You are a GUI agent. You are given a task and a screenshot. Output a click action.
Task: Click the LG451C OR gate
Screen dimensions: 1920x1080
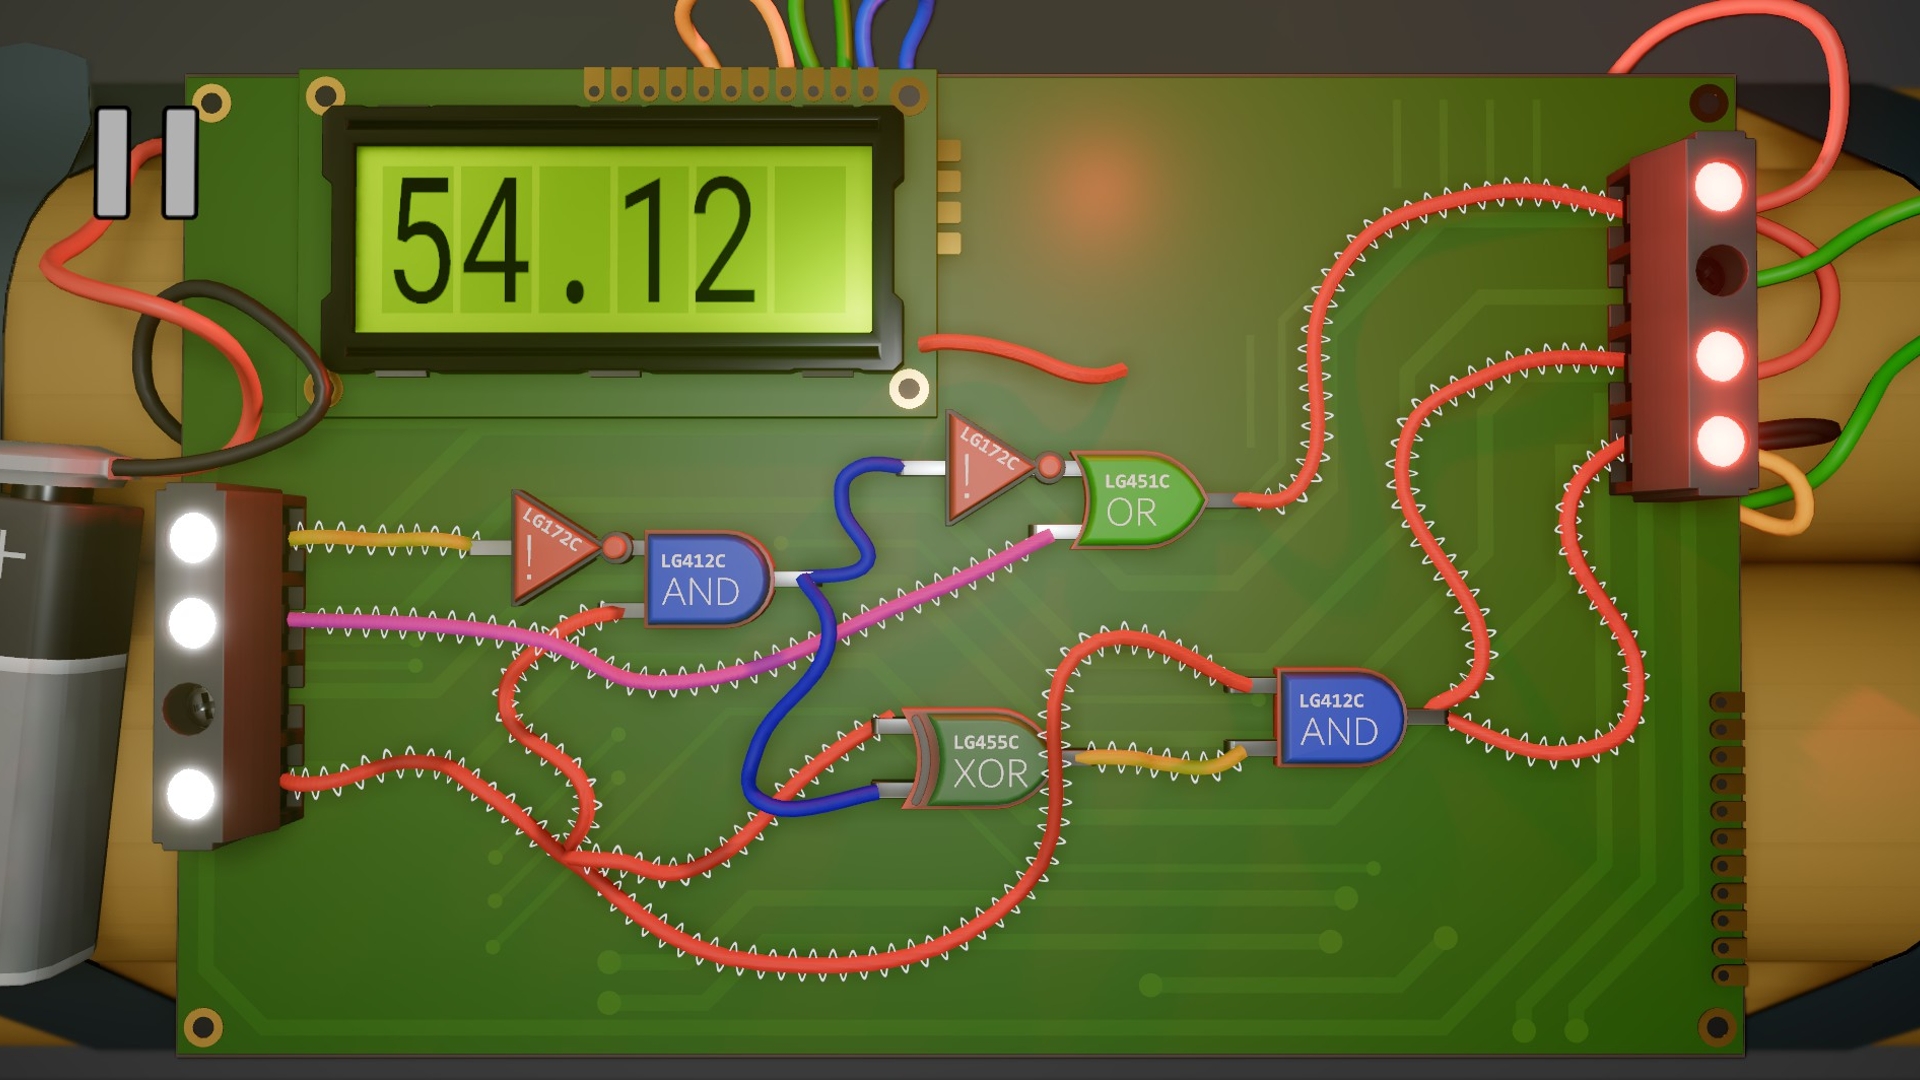(1140, 500)
